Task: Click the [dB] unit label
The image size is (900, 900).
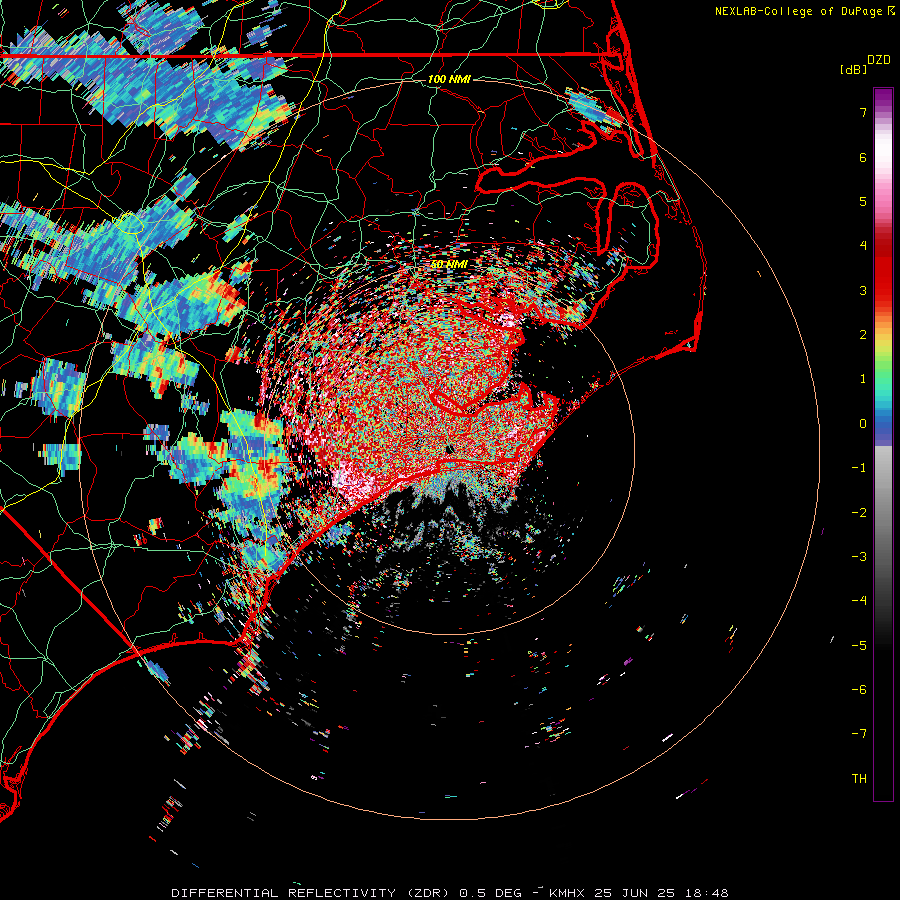Action: click(x=854, y=69)
